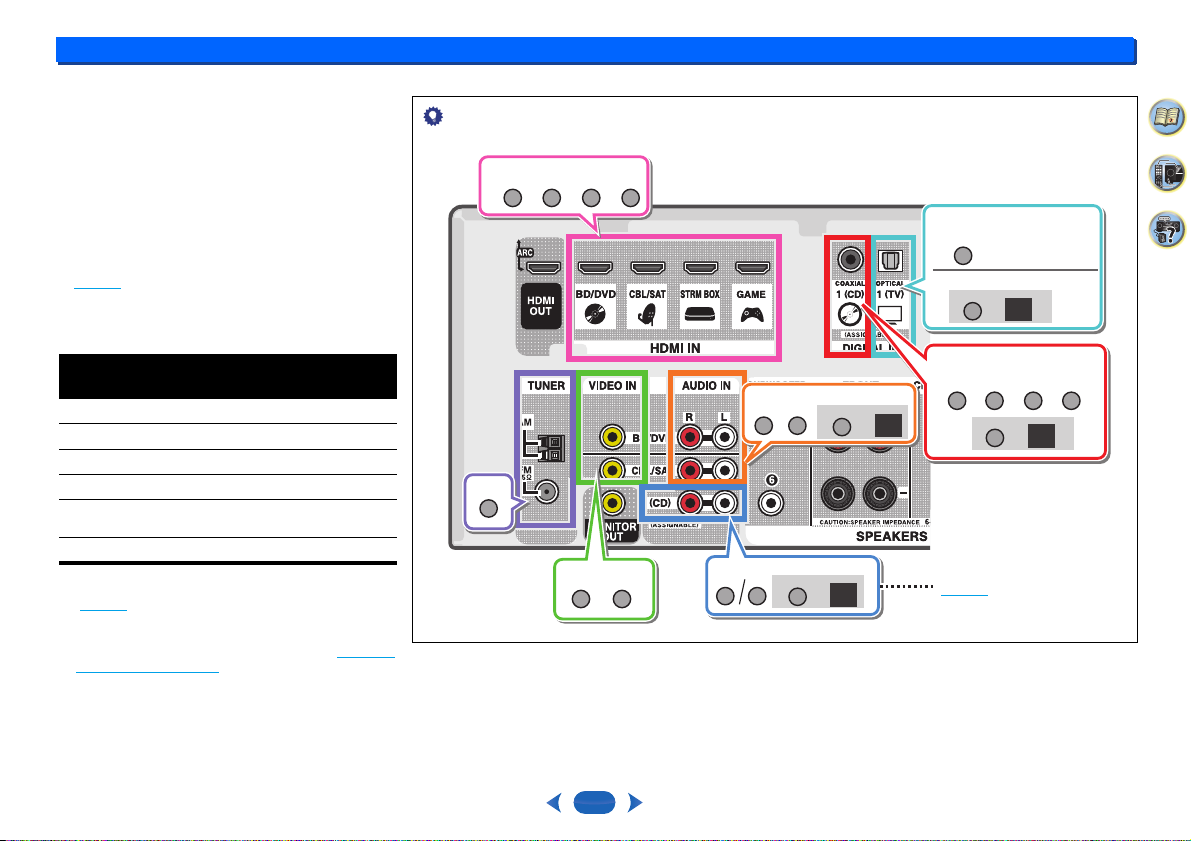Open the contents book icon
This screenshot has height=841, width=1191.
(x=1167, y=117)
